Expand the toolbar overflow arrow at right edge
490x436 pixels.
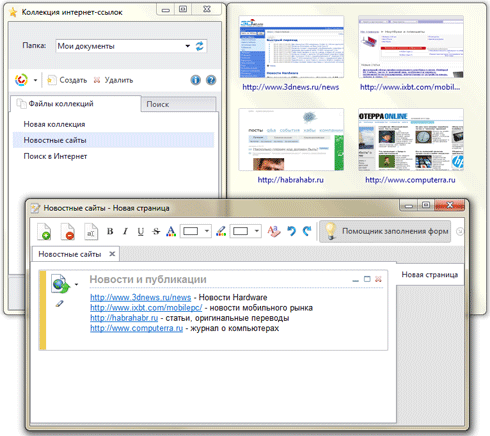coord(460,231)
